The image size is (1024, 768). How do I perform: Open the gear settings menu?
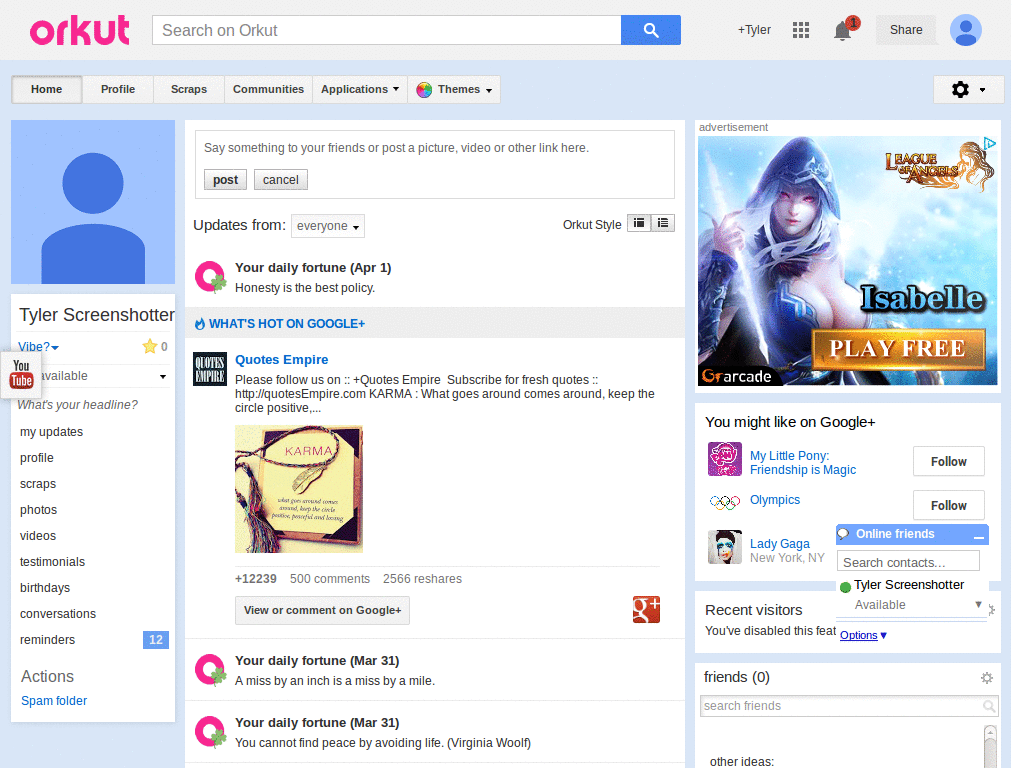click(968, 89)
